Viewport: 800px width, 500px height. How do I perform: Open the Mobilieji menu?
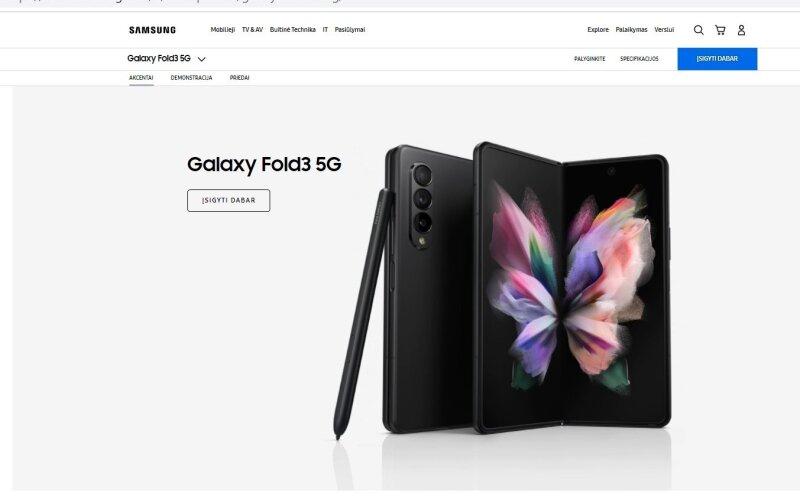[x=222, y=30]
